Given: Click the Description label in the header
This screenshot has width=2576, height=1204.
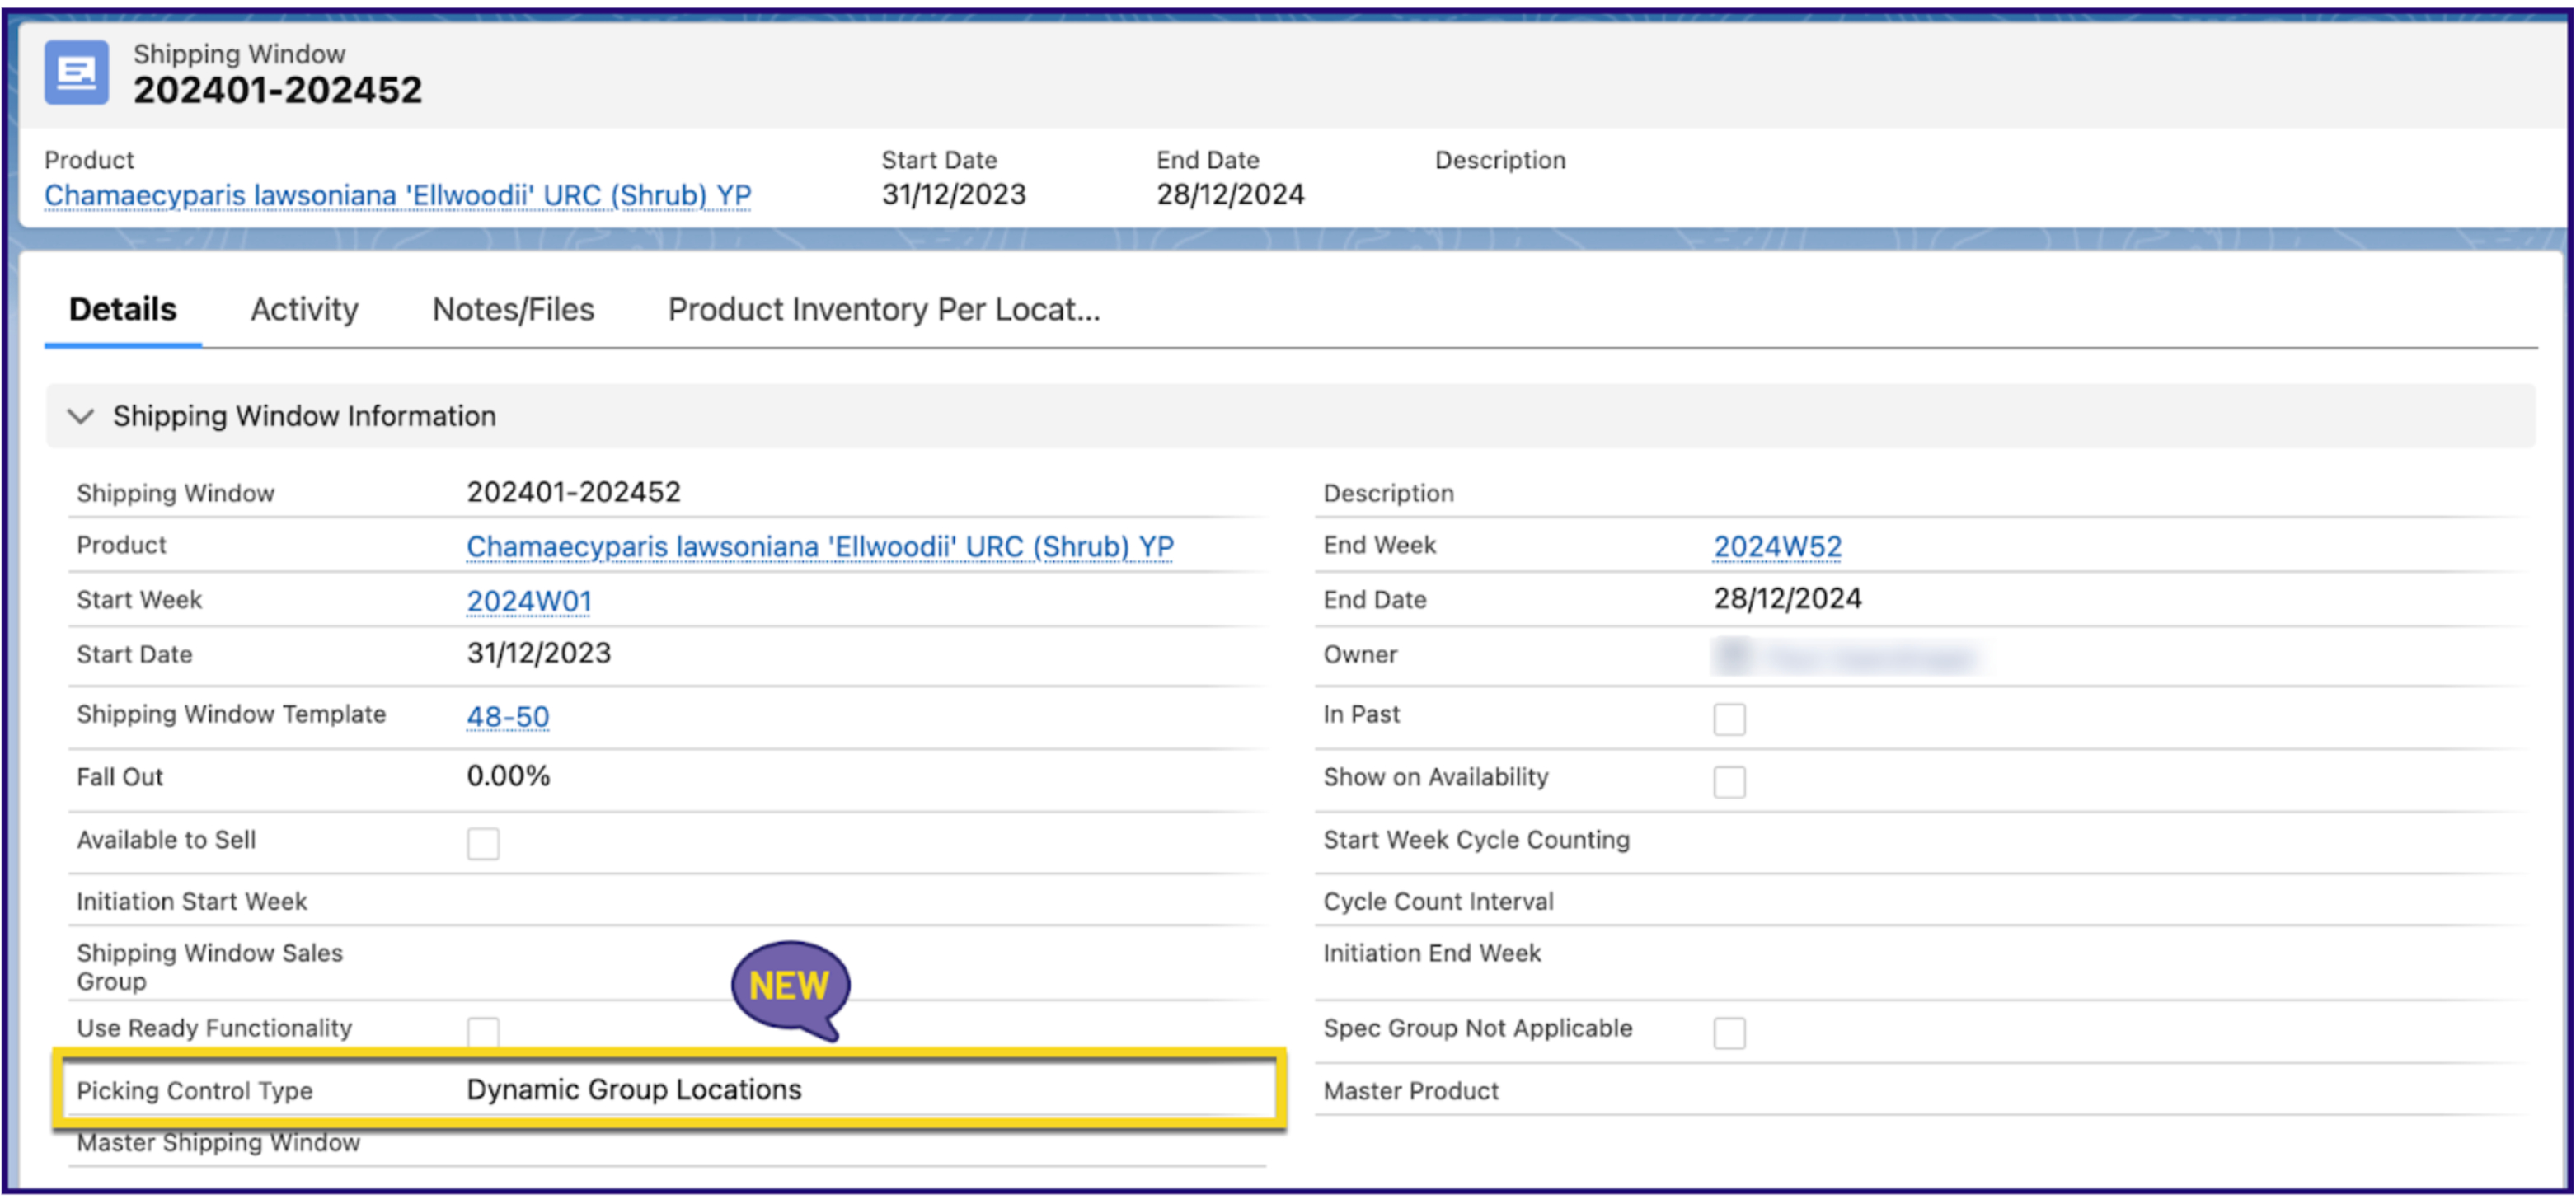Looking at the screenshot, I should 1500,160.
